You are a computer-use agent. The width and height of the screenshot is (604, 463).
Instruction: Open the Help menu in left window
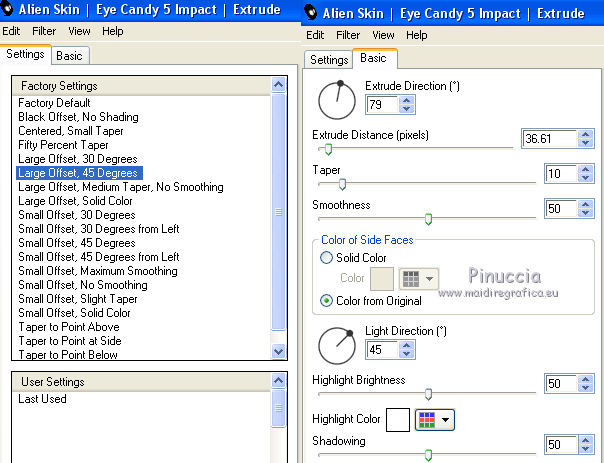(112, 31)
